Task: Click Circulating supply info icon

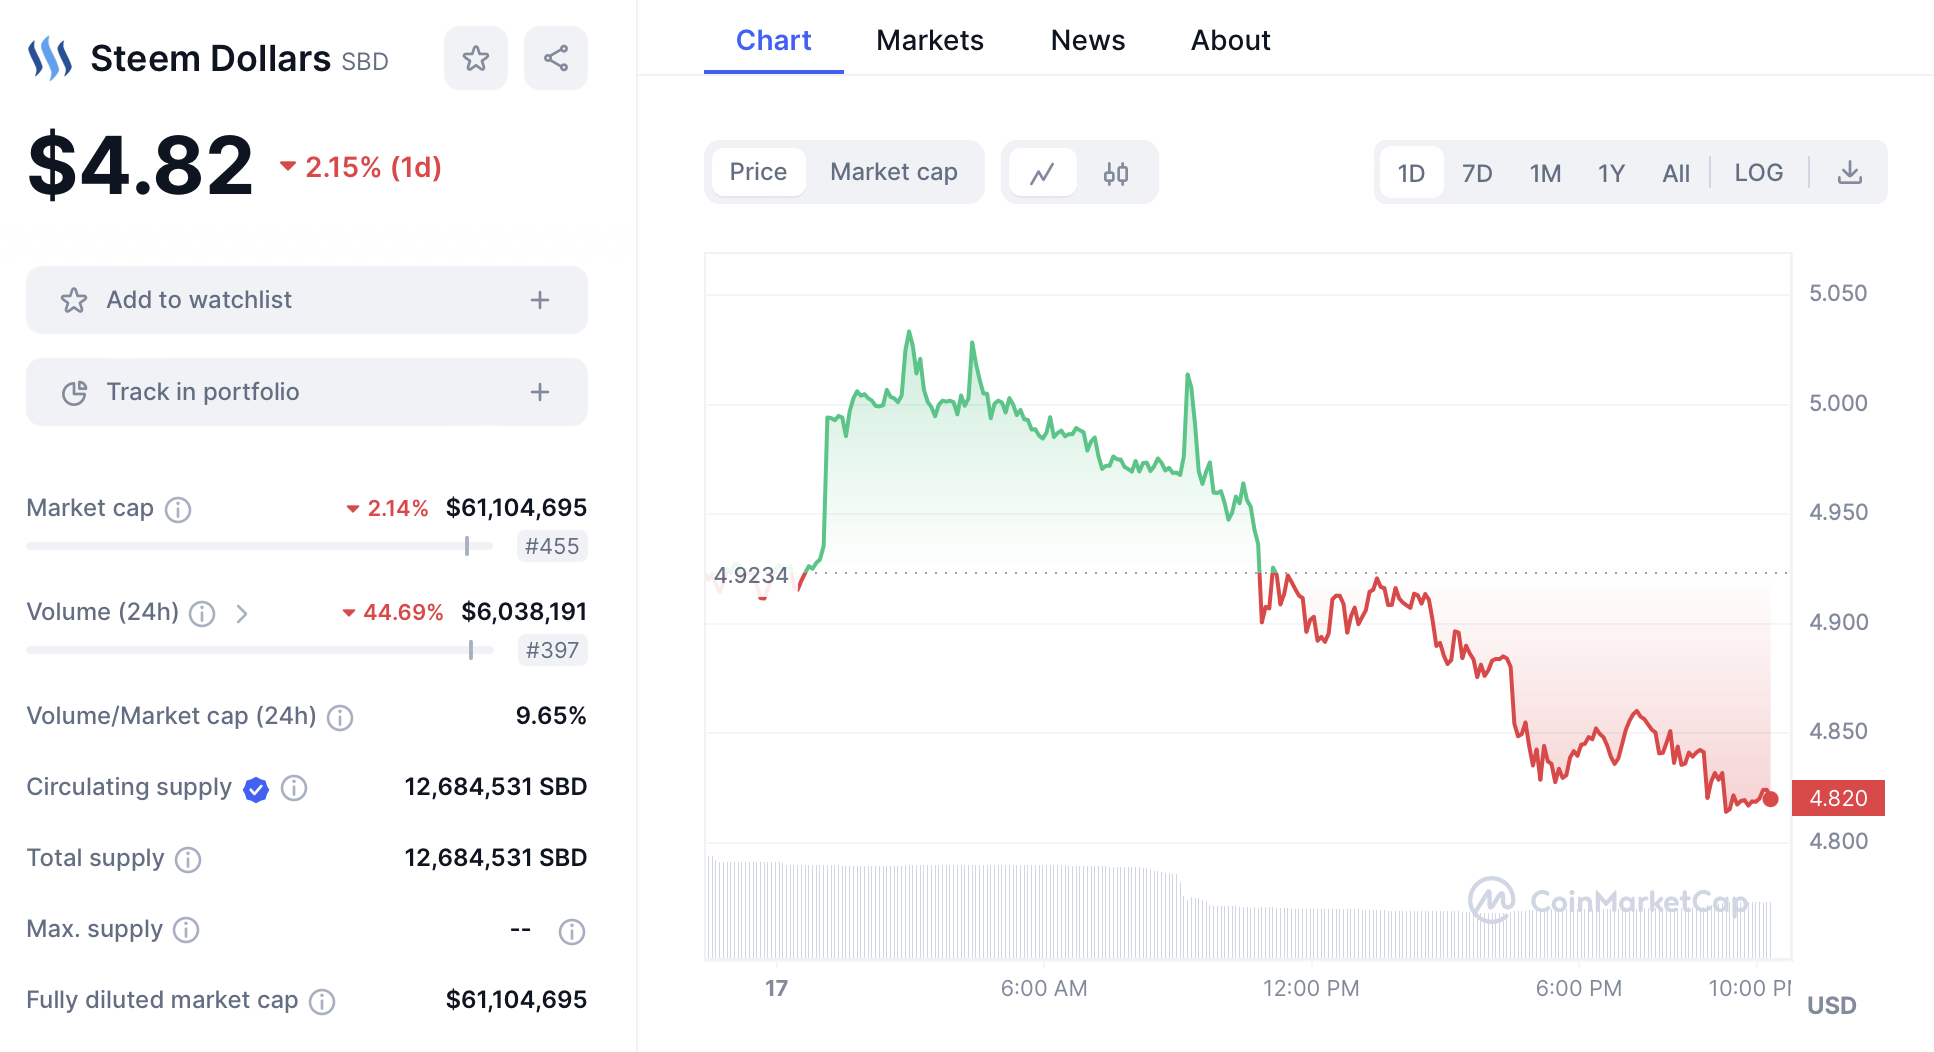Action: point(294,788)
